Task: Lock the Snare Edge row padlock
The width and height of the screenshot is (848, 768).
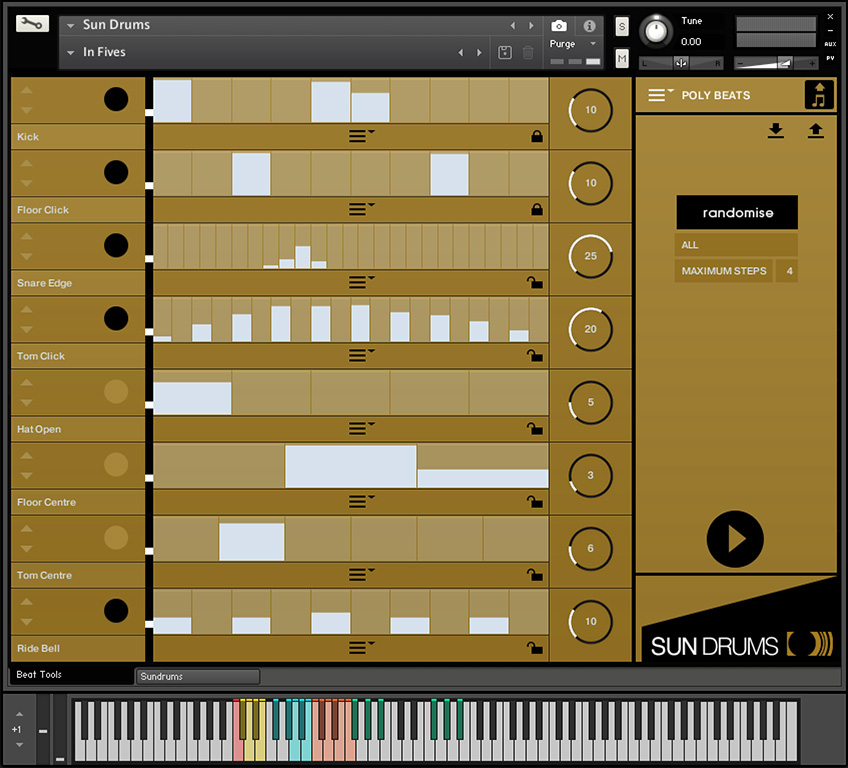Action: pyautogui.click(x=535, y=282)
